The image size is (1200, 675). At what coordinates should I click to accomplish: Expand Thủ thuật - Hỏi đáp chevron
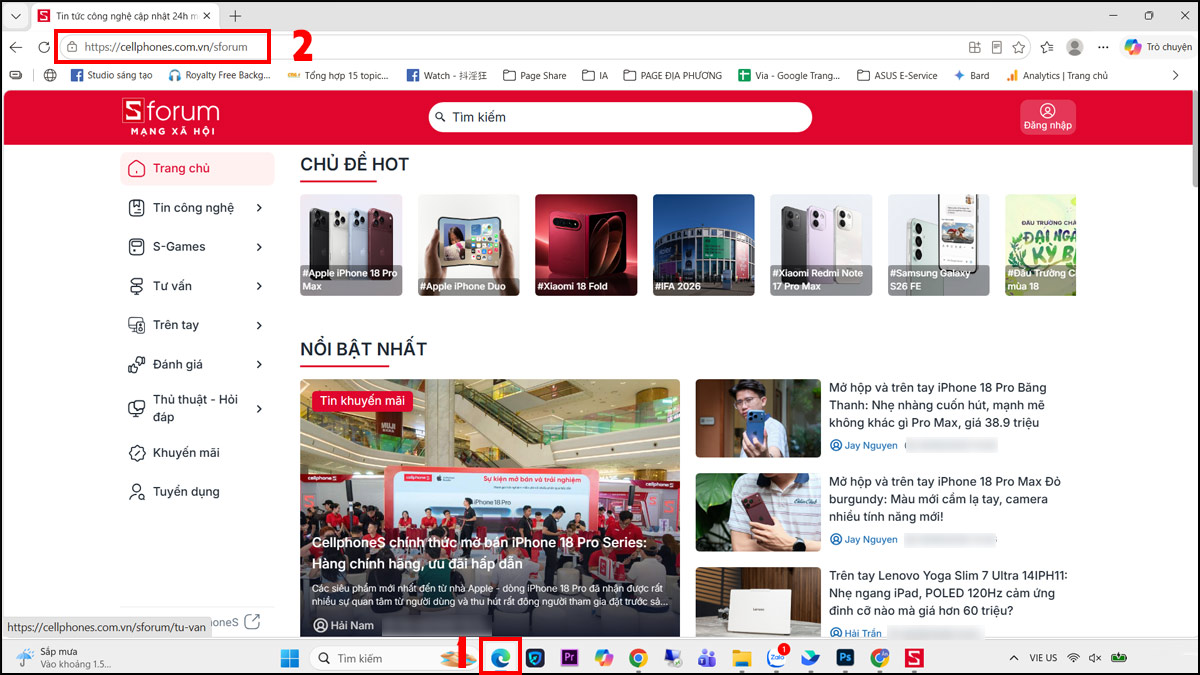pos(259,408)
